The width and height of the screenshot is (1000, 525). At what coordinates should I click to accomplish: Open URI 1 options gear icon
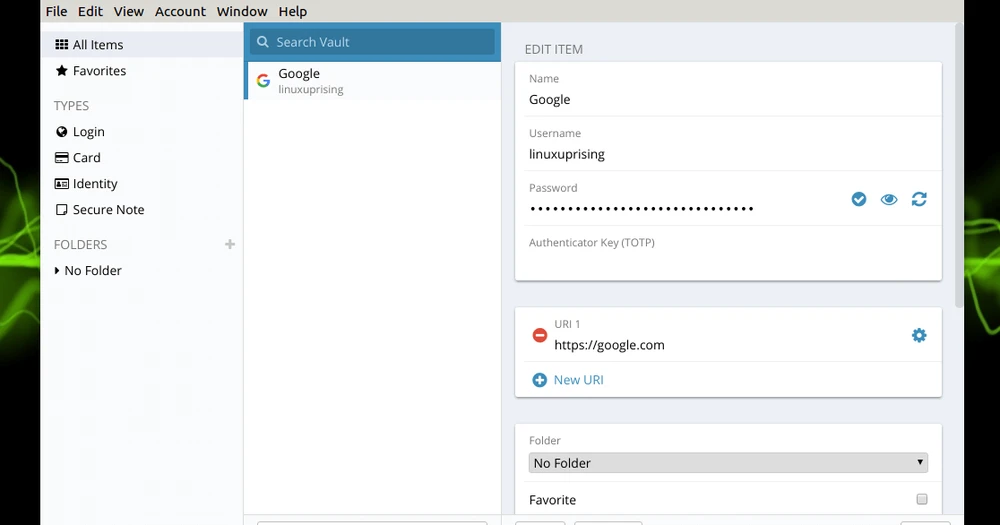click(919, 336)
